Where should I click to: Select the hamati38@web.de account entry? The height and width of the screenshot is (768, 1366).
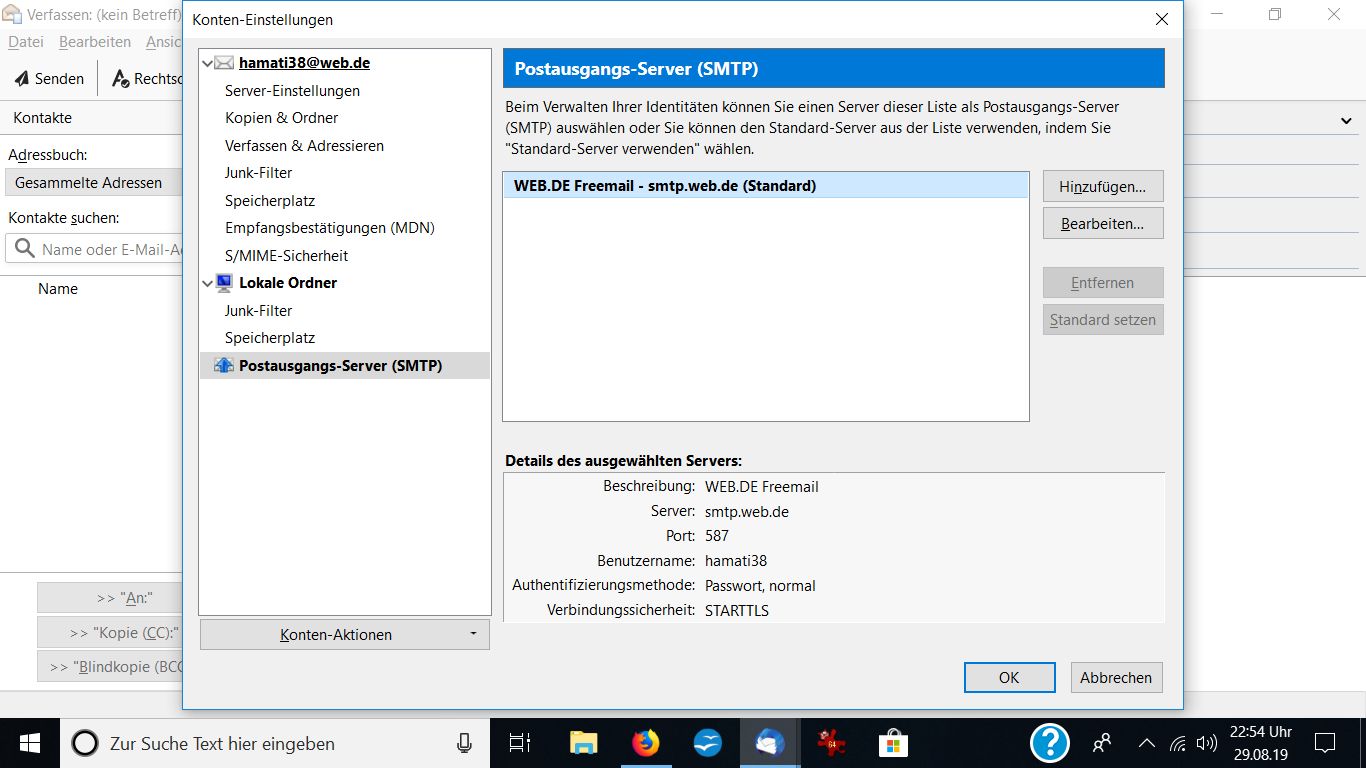point(304,63)
